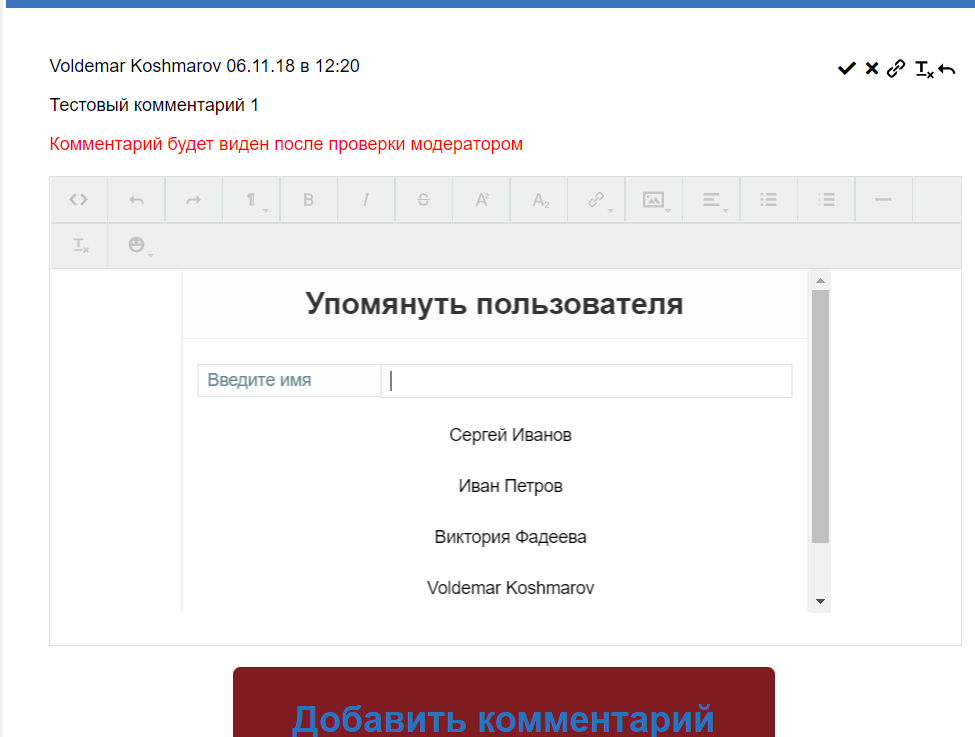975x737 pixels.
Task: Toggle bold formatting in the editor
Action: 308,200
